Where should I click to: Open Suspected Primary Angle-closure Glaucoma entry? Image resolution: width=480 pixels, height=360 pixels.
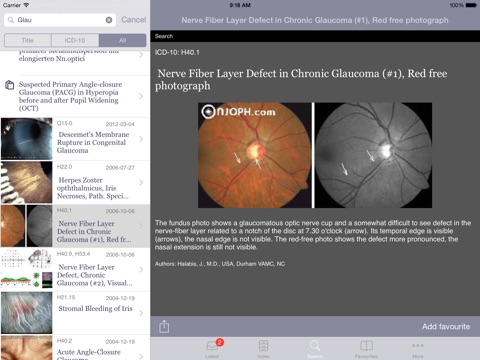point(75,96)
